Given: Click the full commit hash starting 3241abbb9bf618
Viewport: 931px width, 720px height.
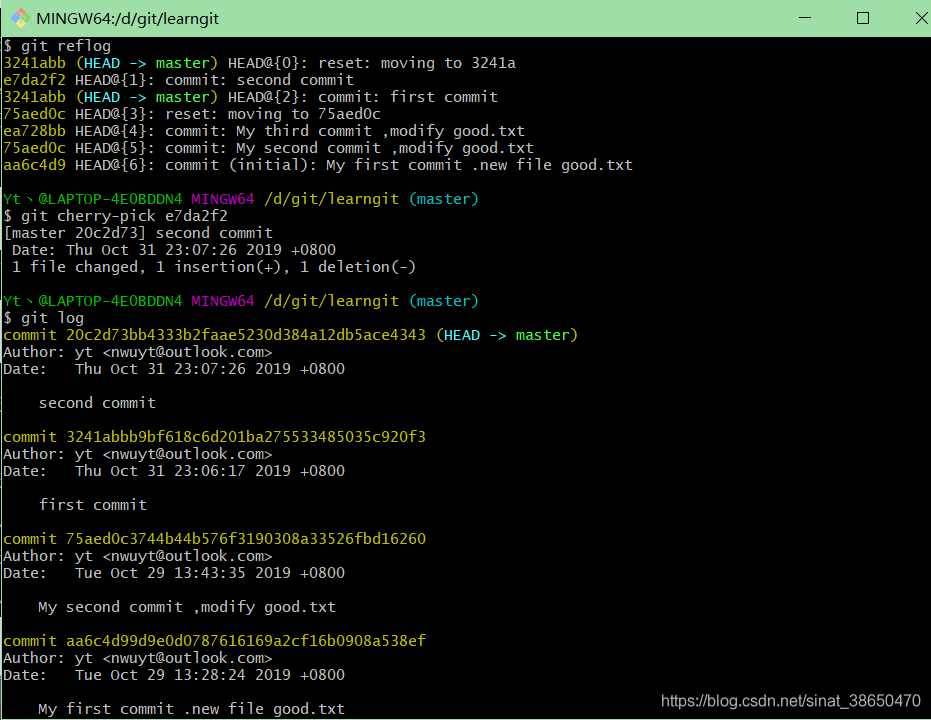Looking at the screenshot, I should click(246, 437).
